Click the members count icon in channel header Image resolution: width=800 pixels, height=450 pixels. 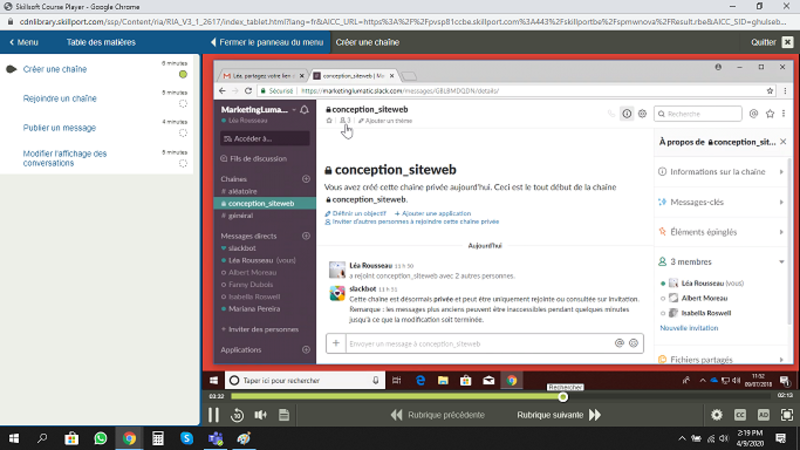point(345,121)
